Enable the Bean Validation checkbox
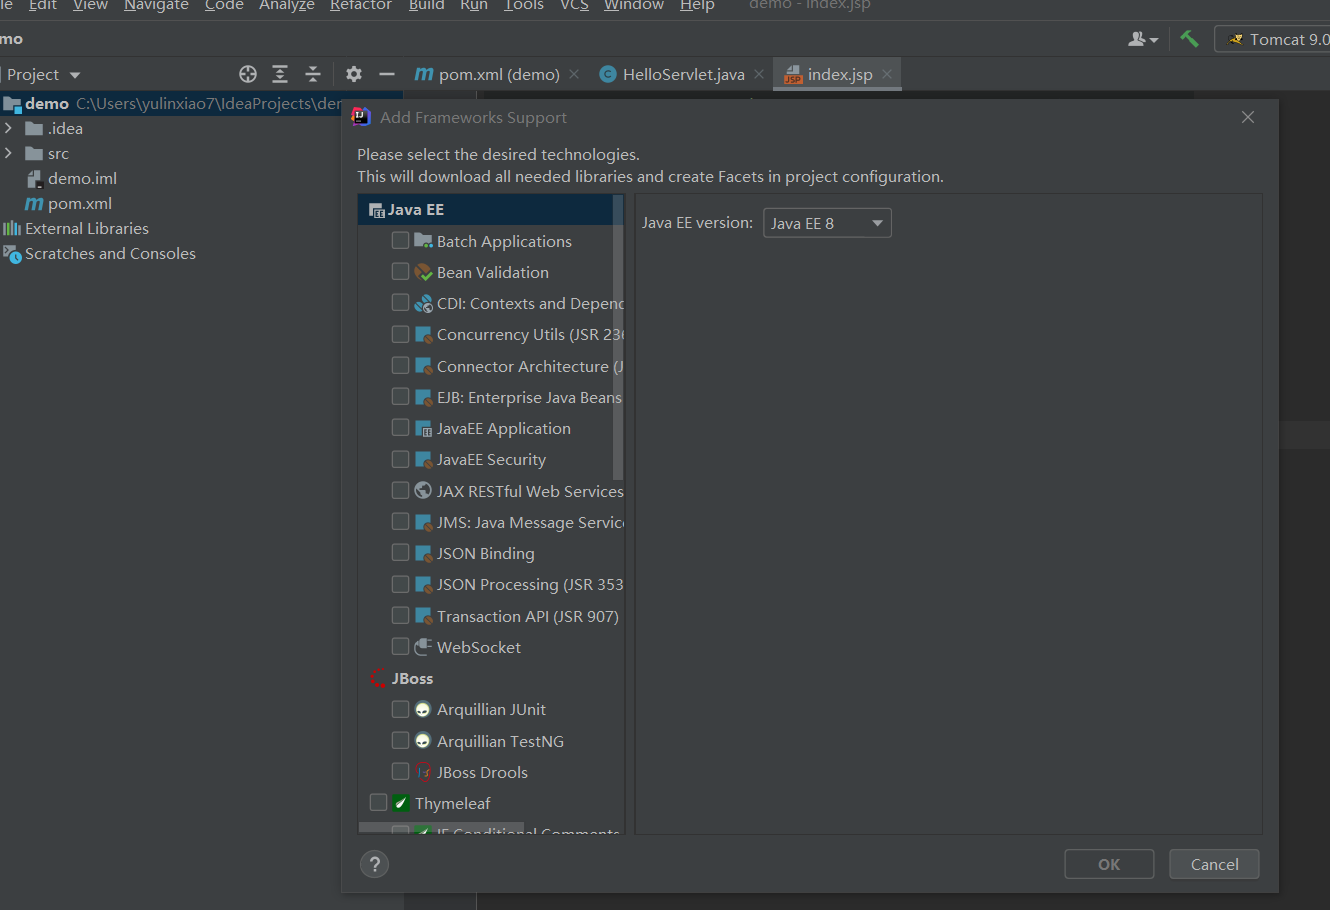Image resolution: width=1330 pixels, height=910 pixels. pos(400,272)
